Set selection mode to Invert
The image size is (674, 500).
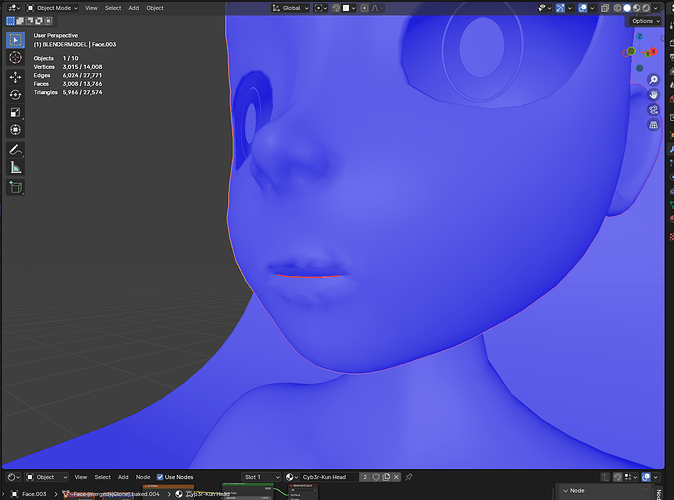tap(39, 21)
